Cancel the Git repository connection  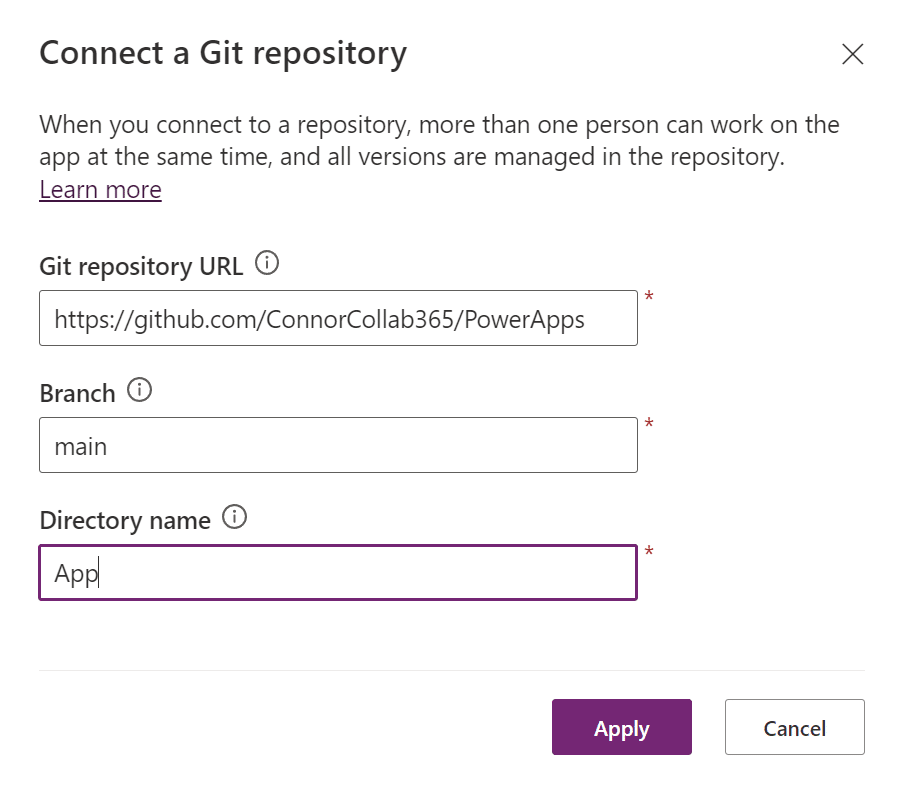(x=794, y=728)
